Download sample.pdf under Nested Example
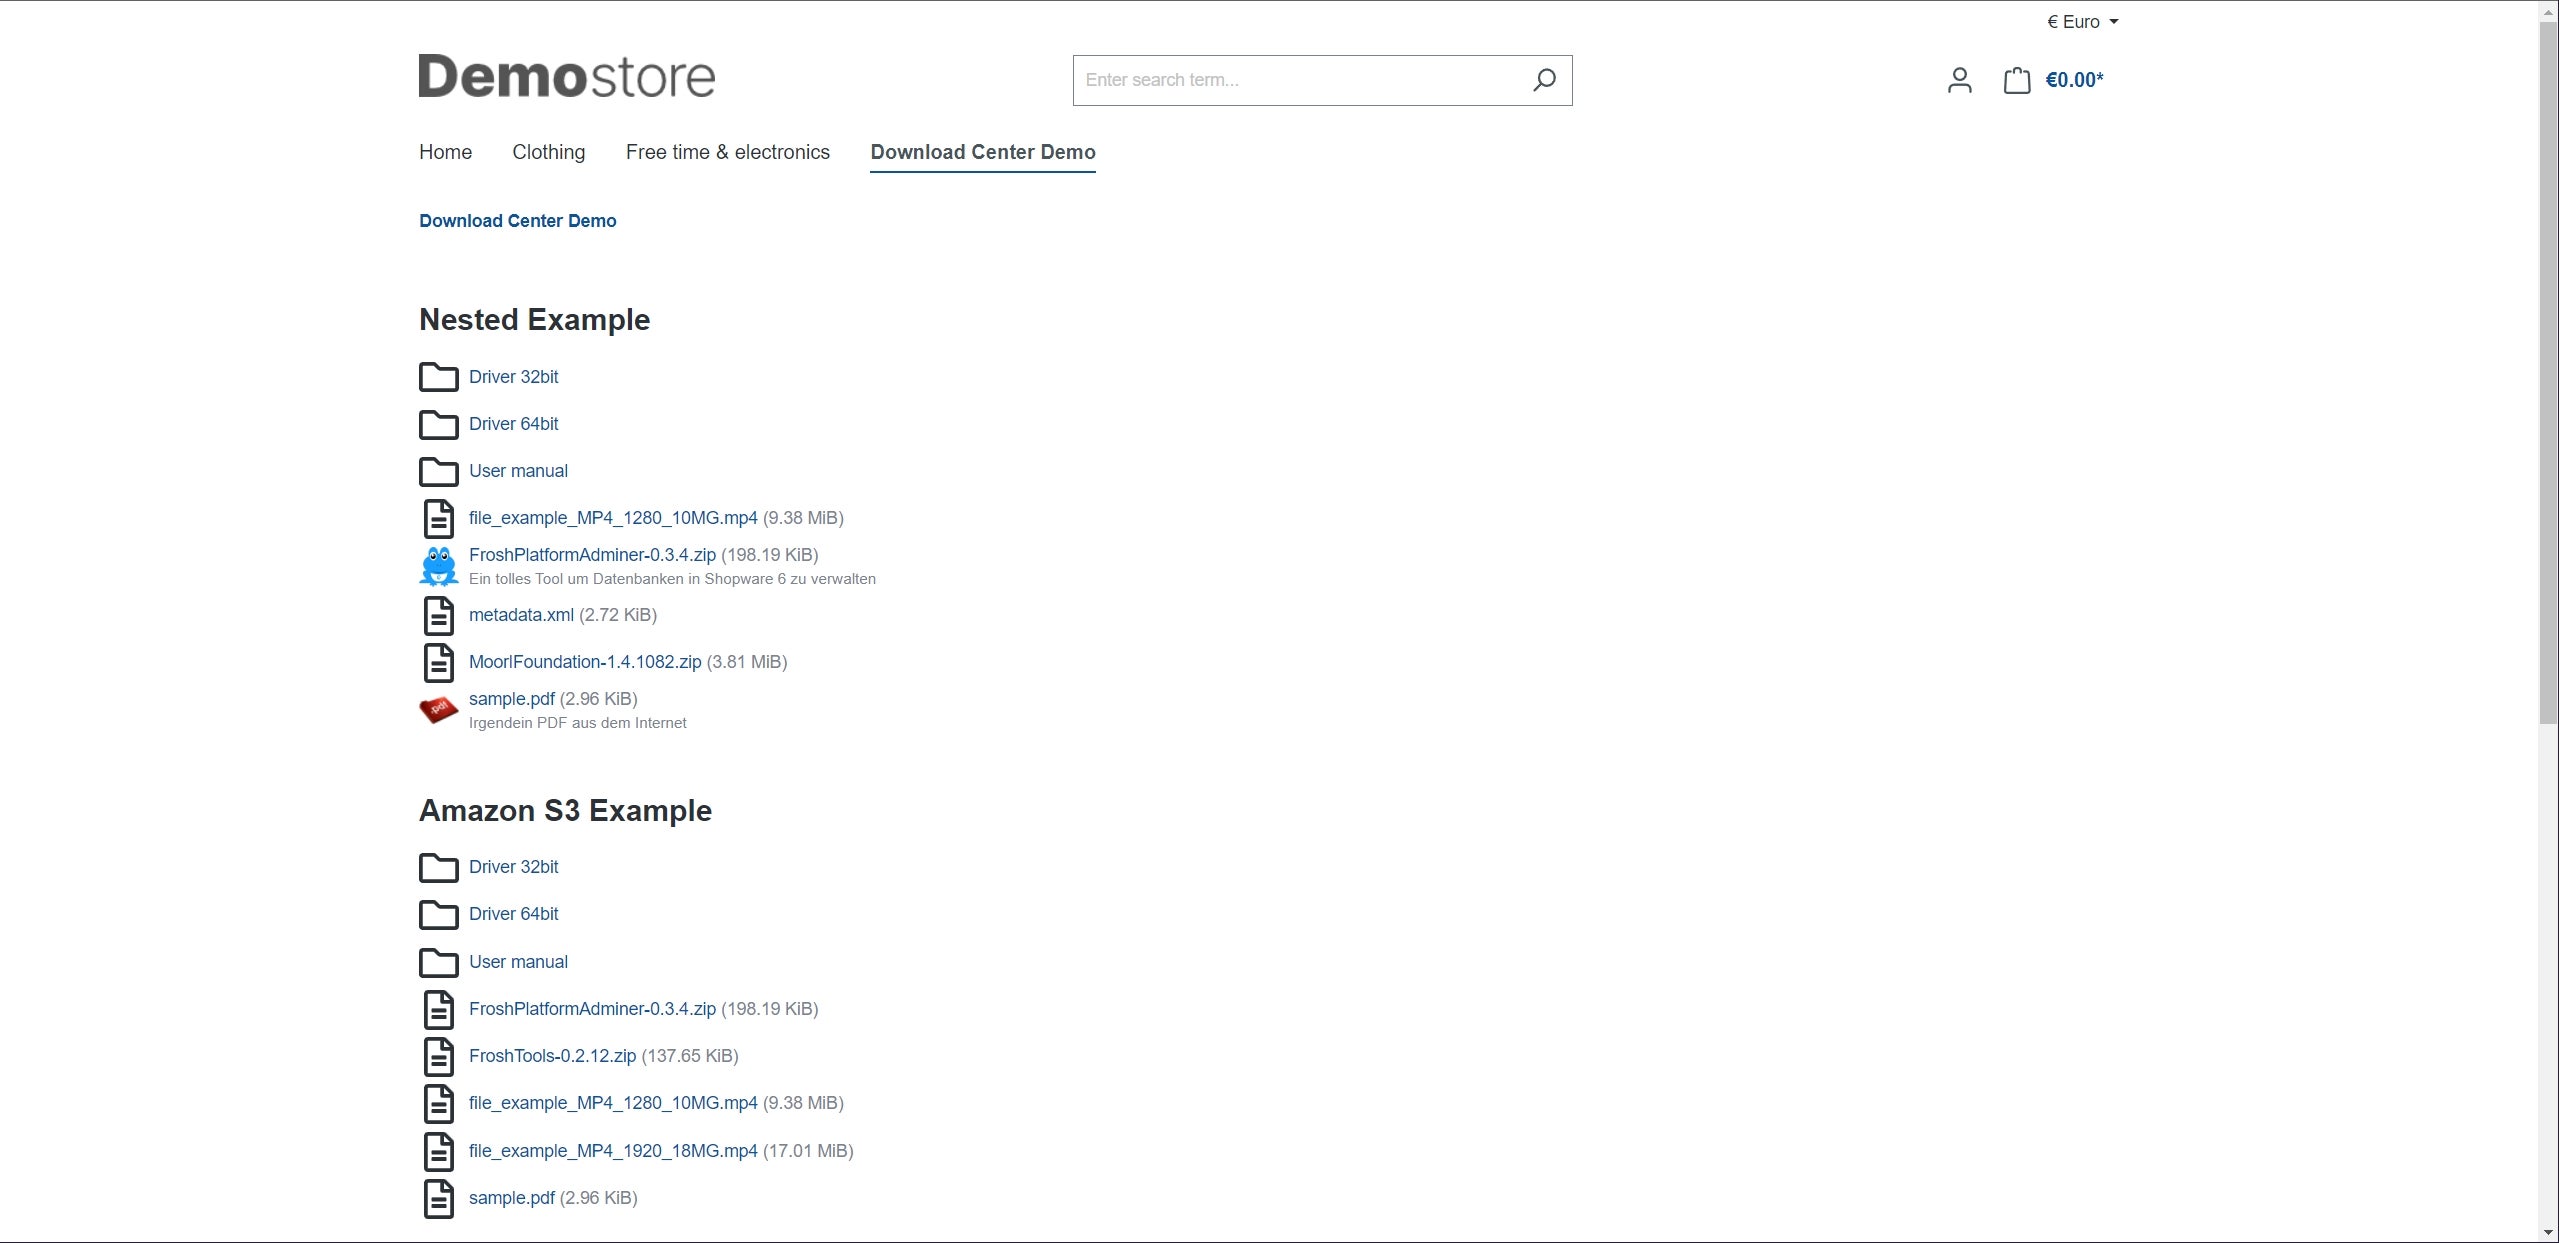Image resolution: width=2559 pixels, height=1243 pixels. 511,699
